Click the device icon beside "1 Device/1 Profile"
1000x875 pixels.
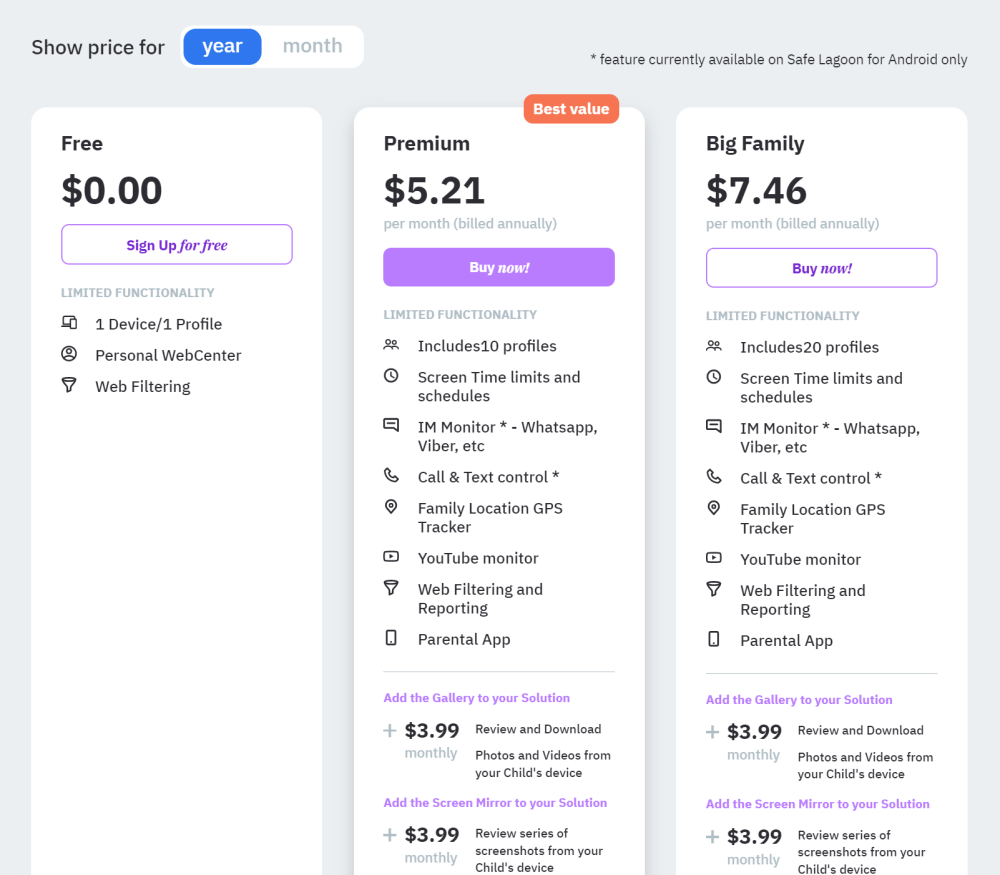pyautogui.click(x=69, y=323)
